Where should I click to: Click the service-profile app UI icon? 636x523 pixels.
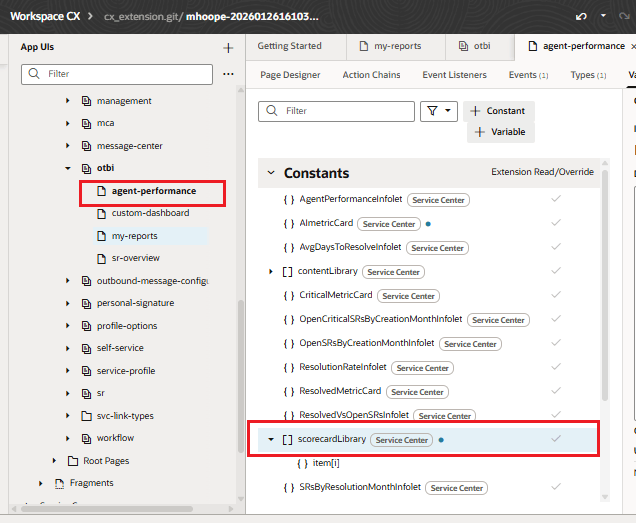(x=86, y=370)
